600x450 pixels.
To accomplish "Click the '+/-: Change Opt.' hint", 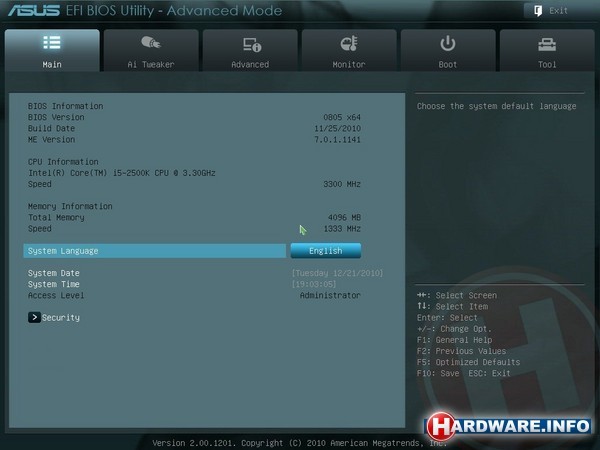I will tap(454, 329).
